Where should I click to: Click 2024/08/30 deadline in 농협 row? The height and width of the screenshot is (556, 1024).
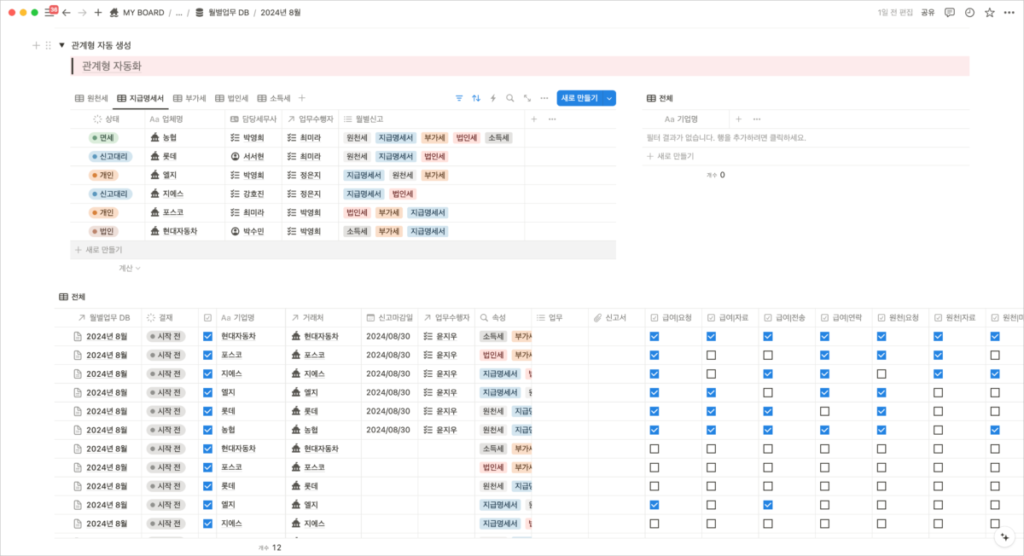[x=388, y=430]
